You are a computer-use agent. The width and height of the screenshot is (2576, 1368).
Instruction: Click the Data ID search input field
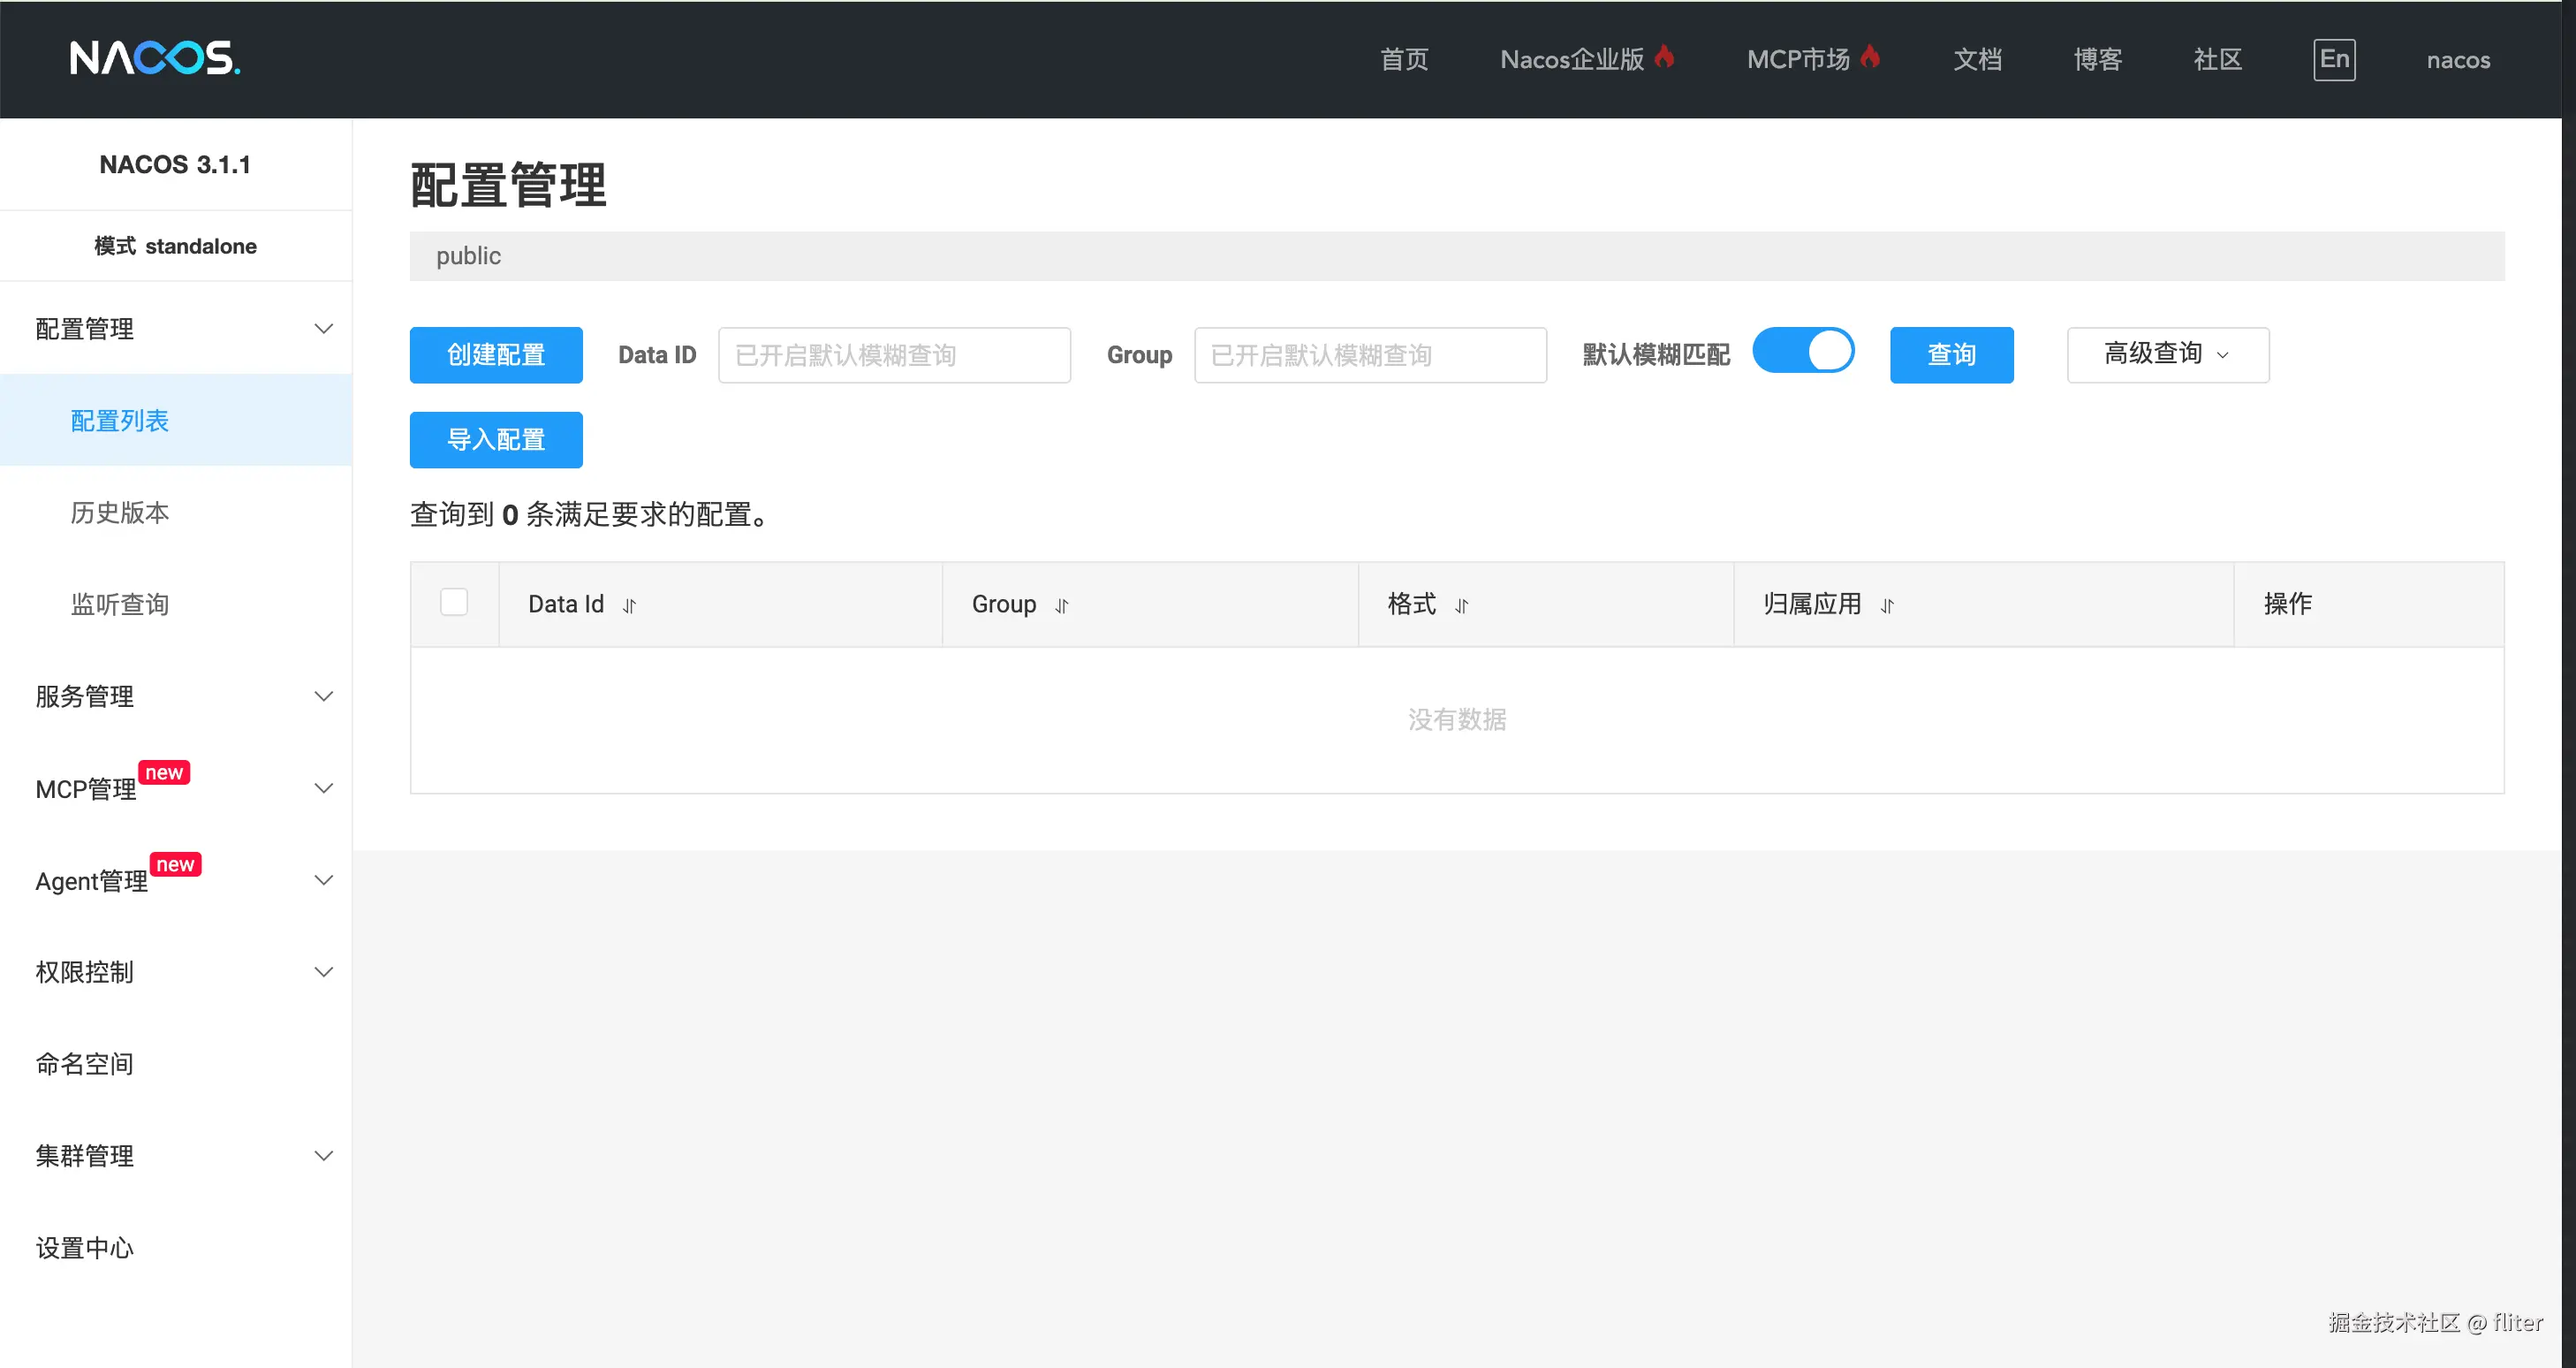tap(894, 355)
